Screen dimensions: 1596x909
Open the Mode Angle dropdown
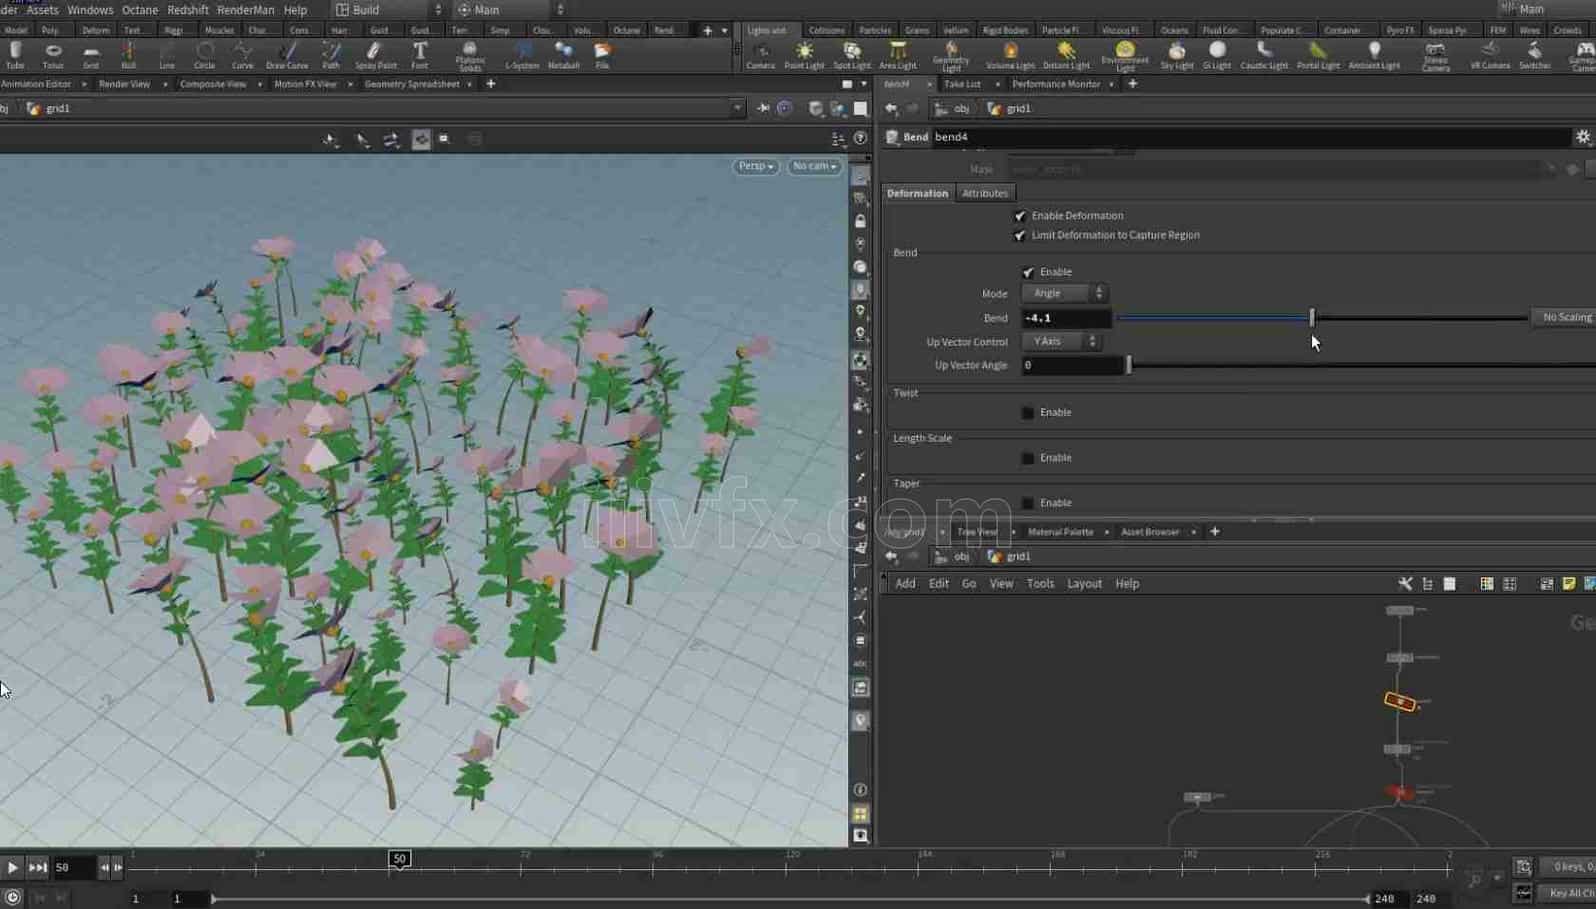(1064, 293)
